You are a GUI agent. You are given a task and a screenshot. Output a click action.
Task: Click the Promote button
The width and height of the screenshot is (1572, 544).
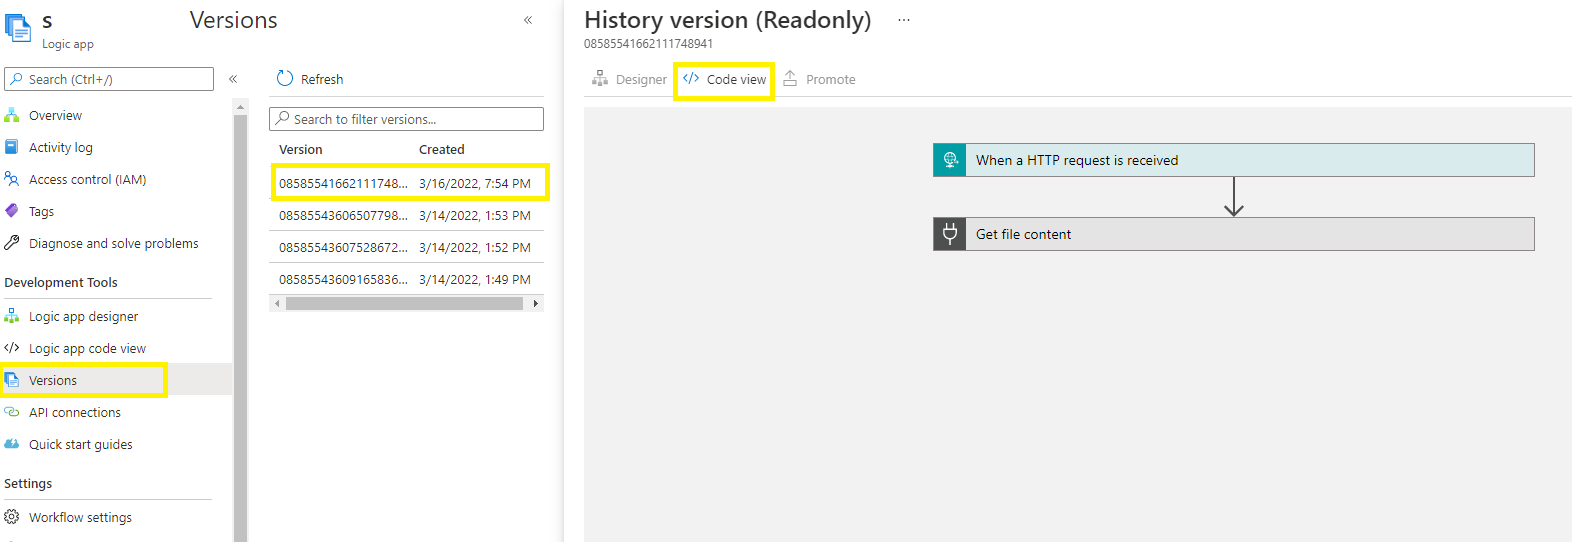819,79
